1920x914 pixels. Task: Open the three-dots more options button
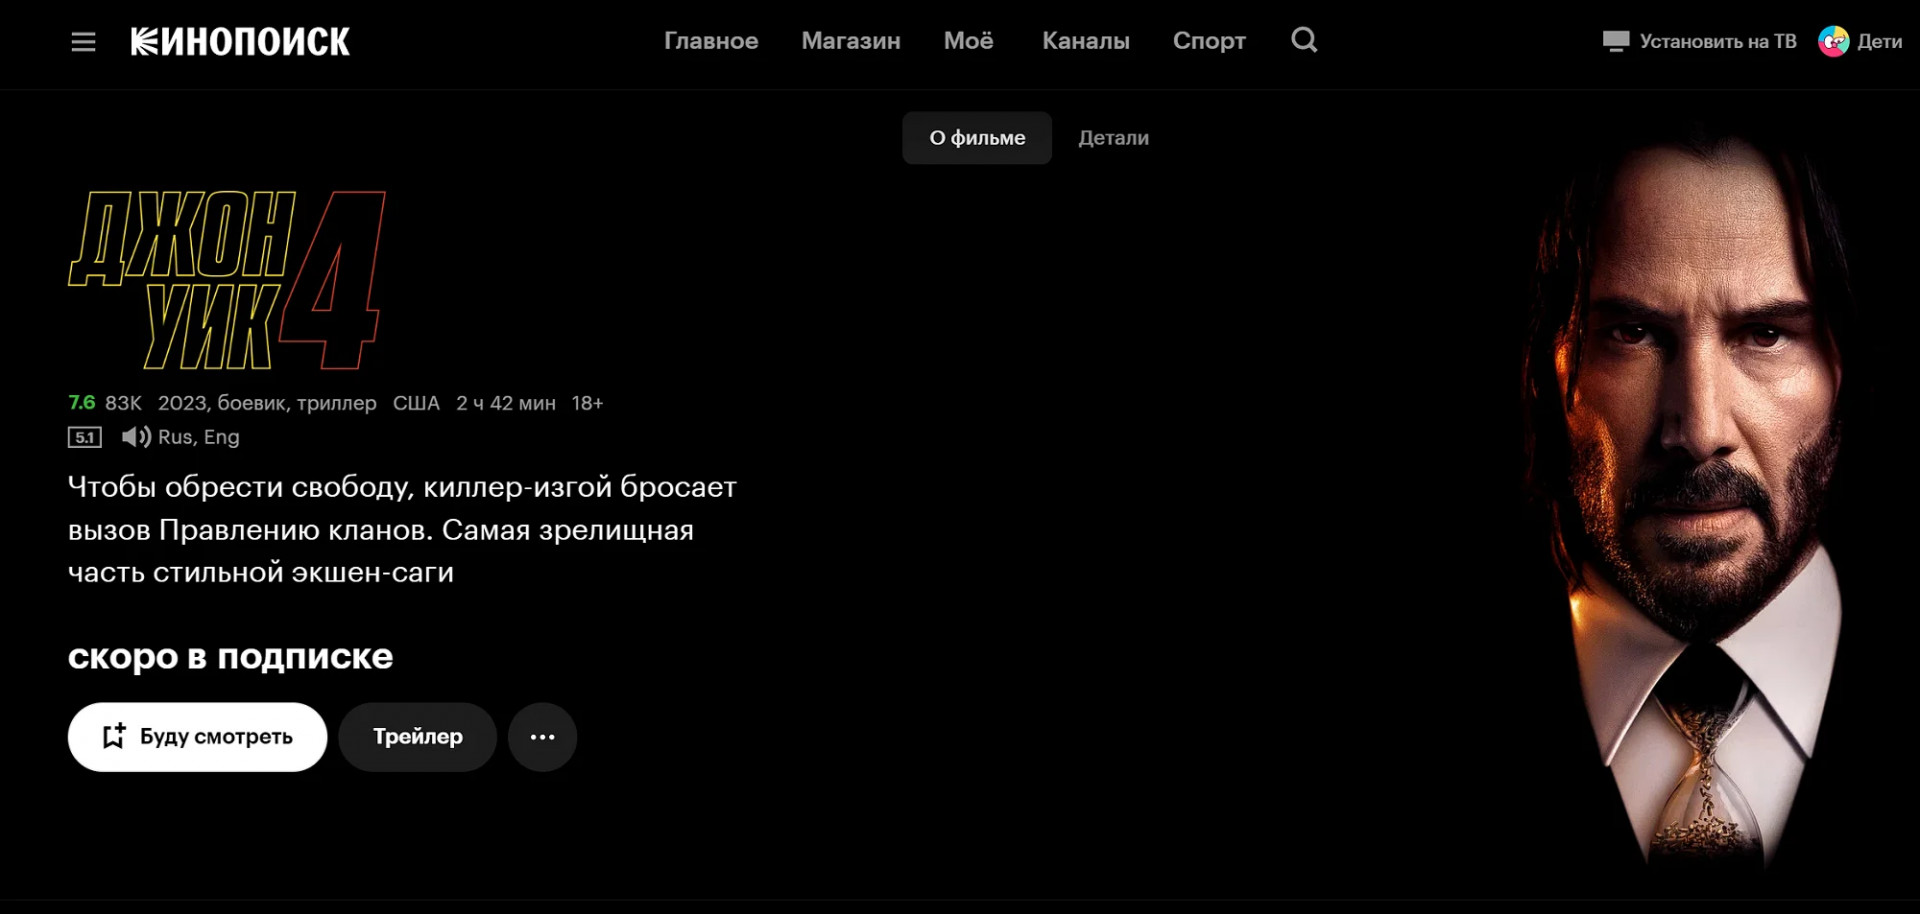click(542, 737)
